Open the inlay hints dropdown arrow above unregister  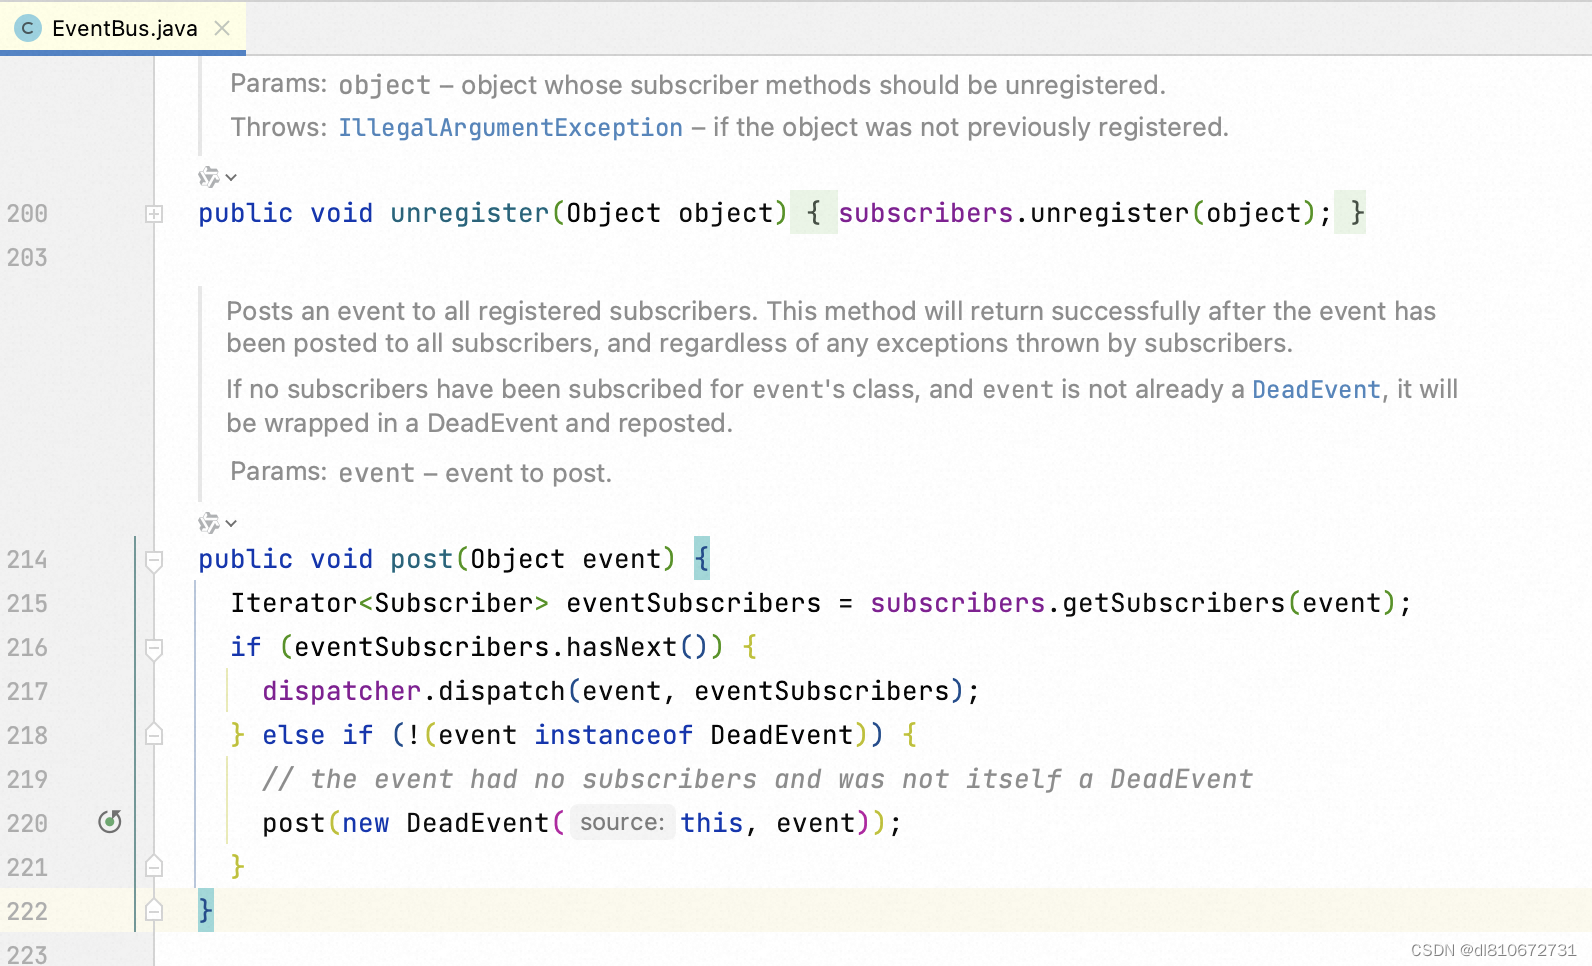click(231, 177)
